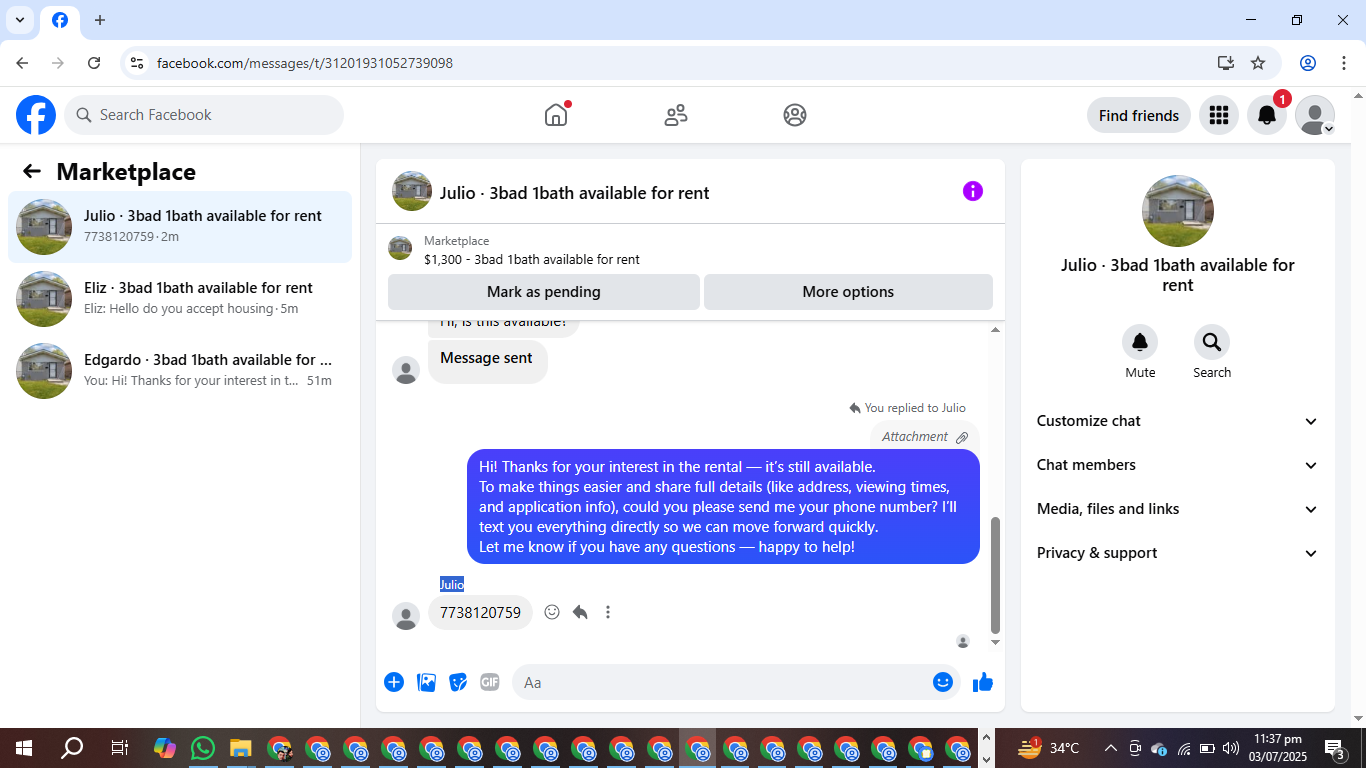1366x768 pixels.
Task: Click the blue plus open more actions icon
Action: click(x=394, y=682)
